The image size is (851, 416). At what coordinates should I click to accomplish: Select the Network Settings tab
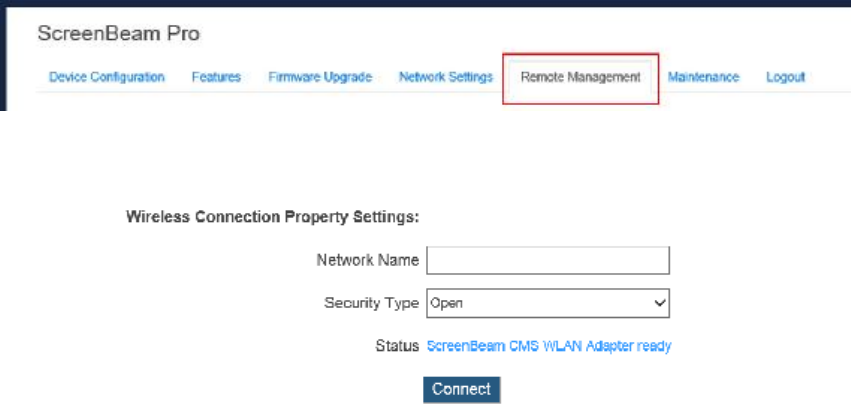click(446, 77)
